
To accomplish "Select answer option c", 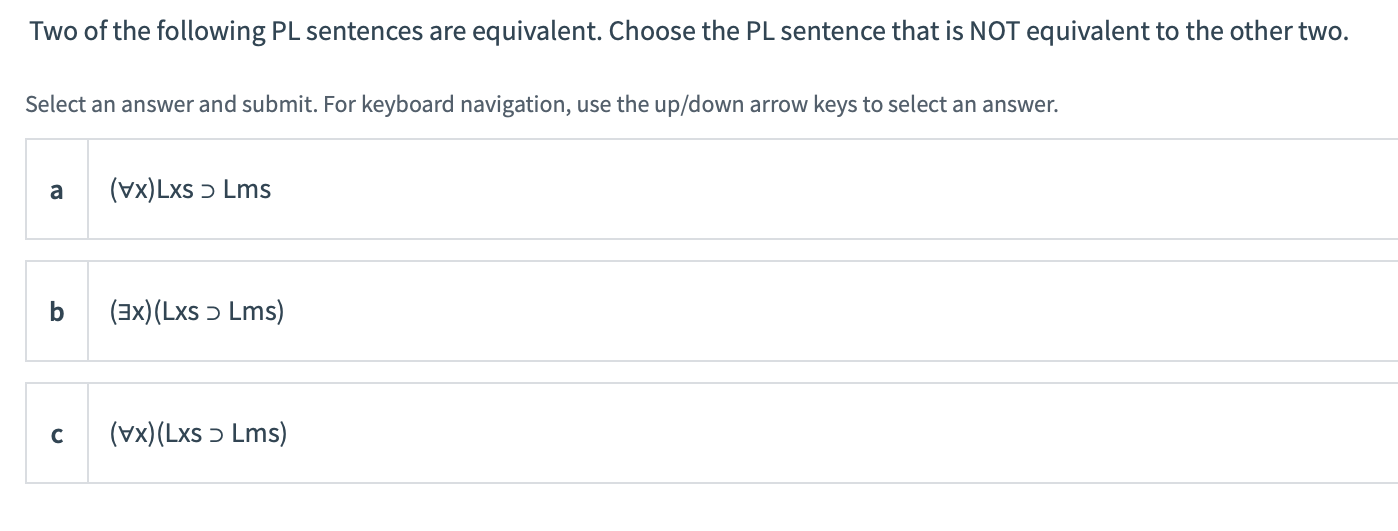I will tap(700, 434).
